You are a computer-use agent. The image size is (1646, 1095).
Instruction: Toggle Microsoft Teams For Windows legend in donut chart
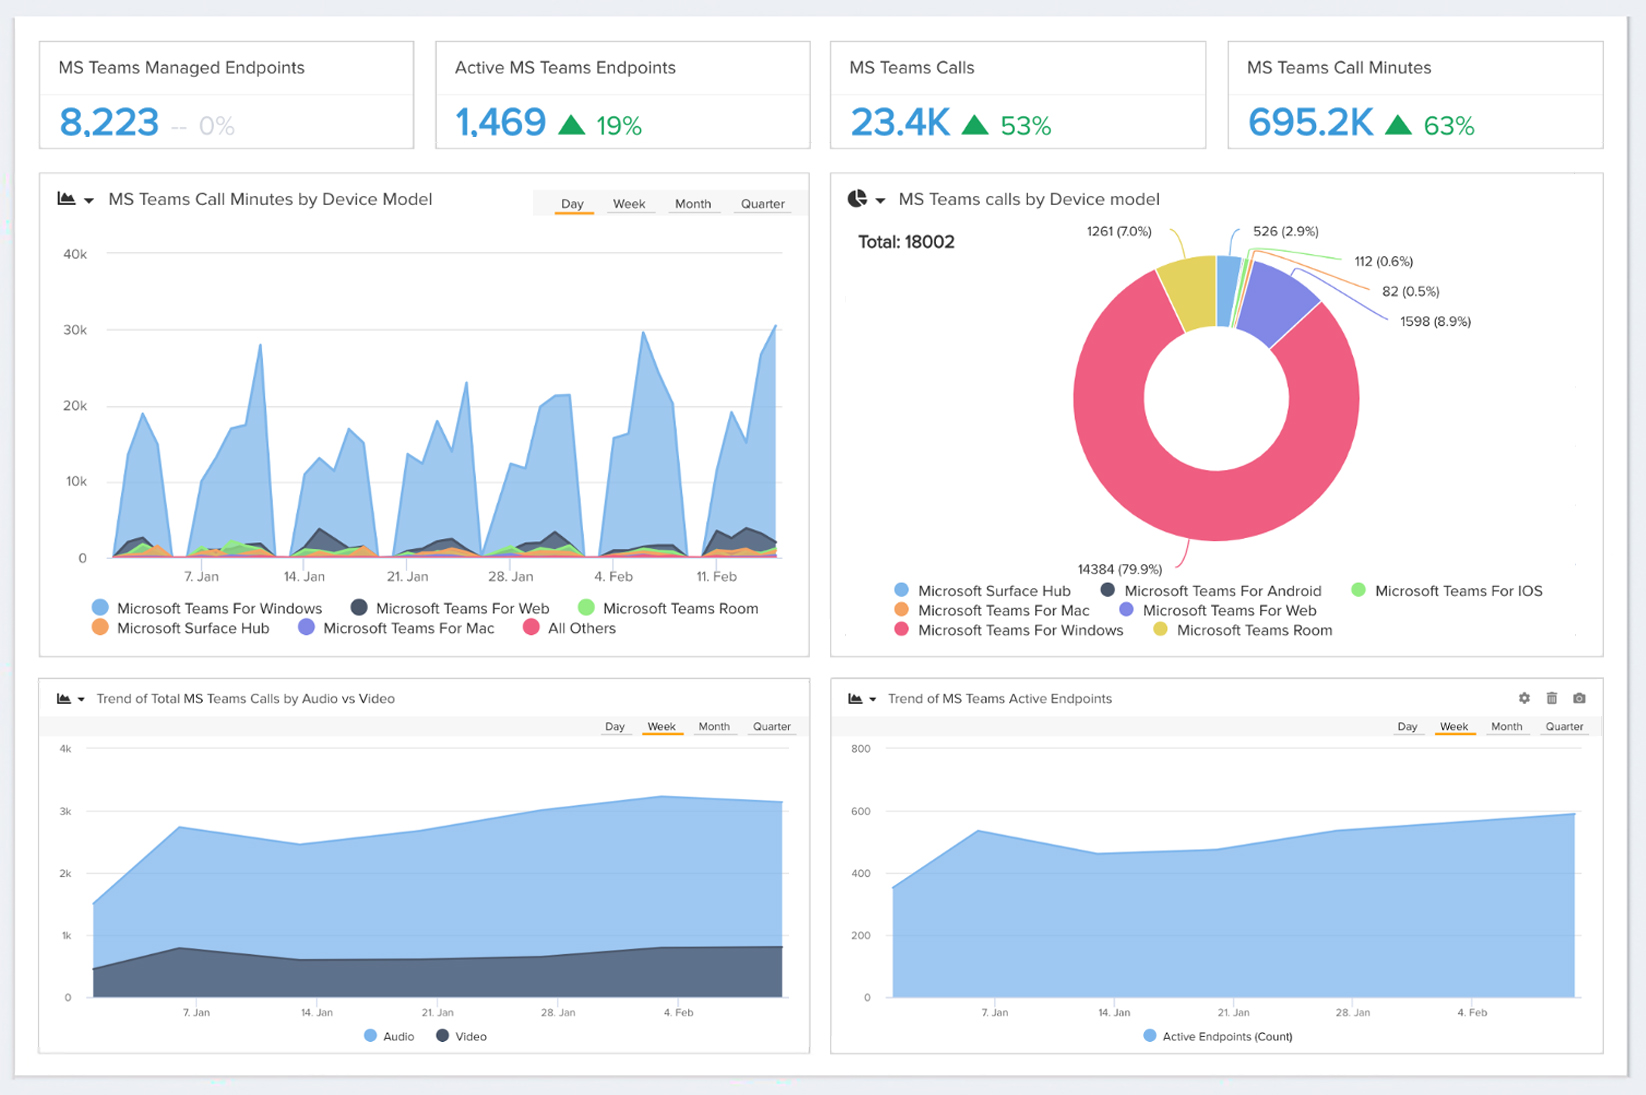tap(1009, 630)
